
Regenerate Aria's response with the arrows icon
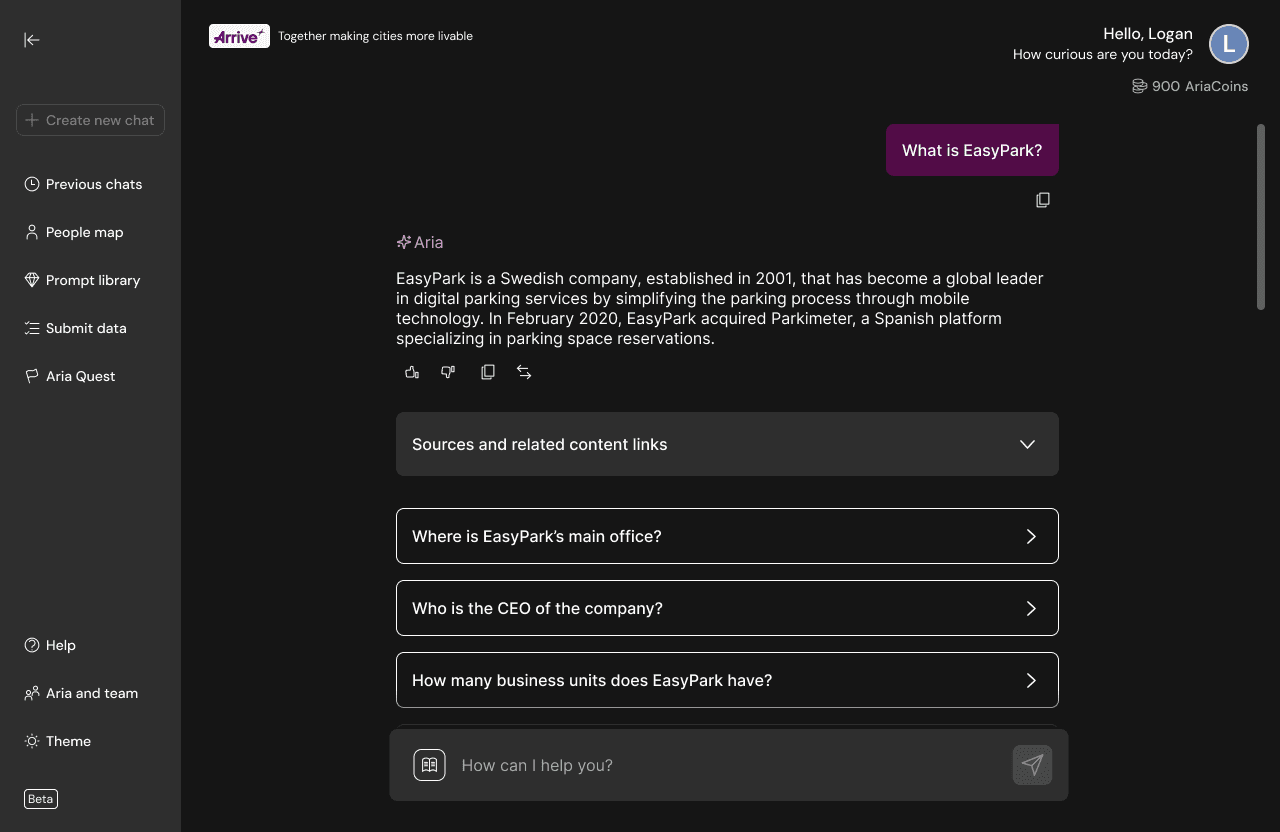tap(524, 372)
